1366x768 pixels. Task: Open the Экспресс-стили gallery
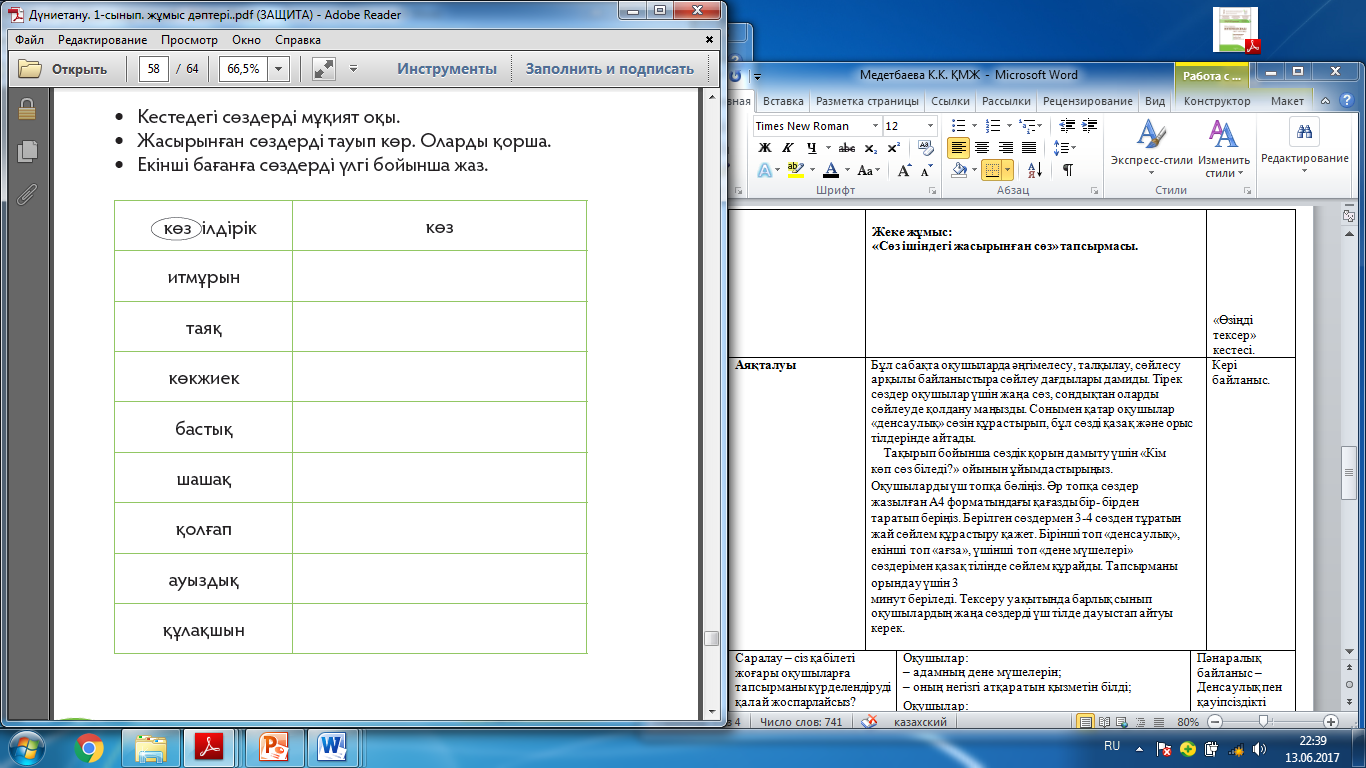pos(1151,147)
